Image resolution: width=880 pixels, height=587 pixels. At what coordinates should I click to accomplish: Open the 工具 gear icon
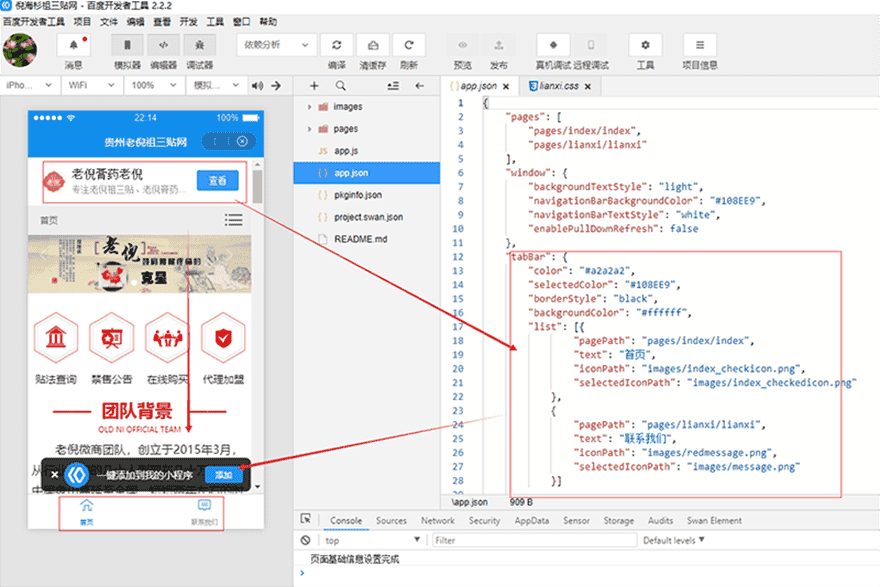click(x=645, y=45)
